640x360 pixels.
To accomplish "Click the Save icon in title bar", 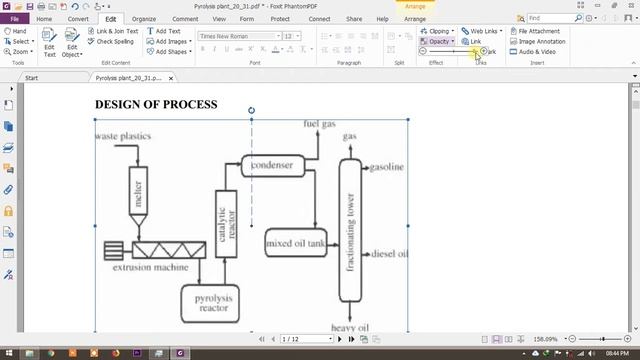I will click(x=30, y=7).
